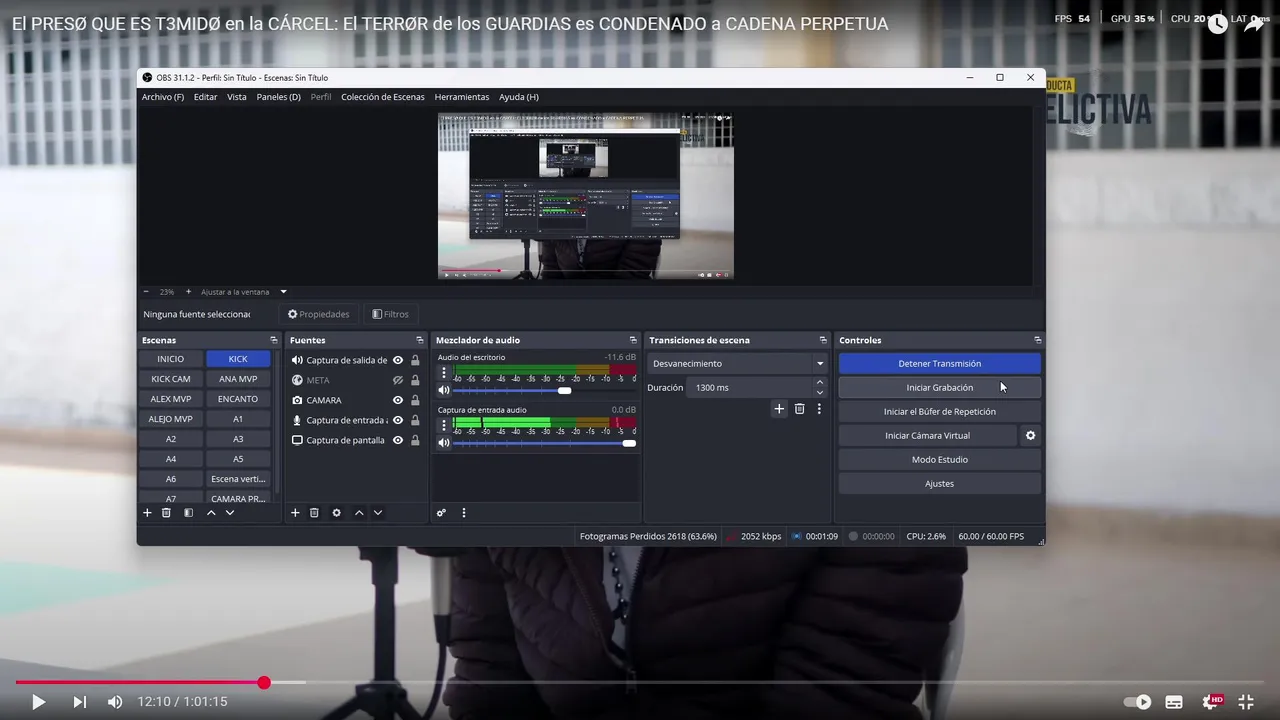Viewport: 1280px width, 720px height.
Task: Click Iniciar Cámara Virtual button
Action: [927, 436]
